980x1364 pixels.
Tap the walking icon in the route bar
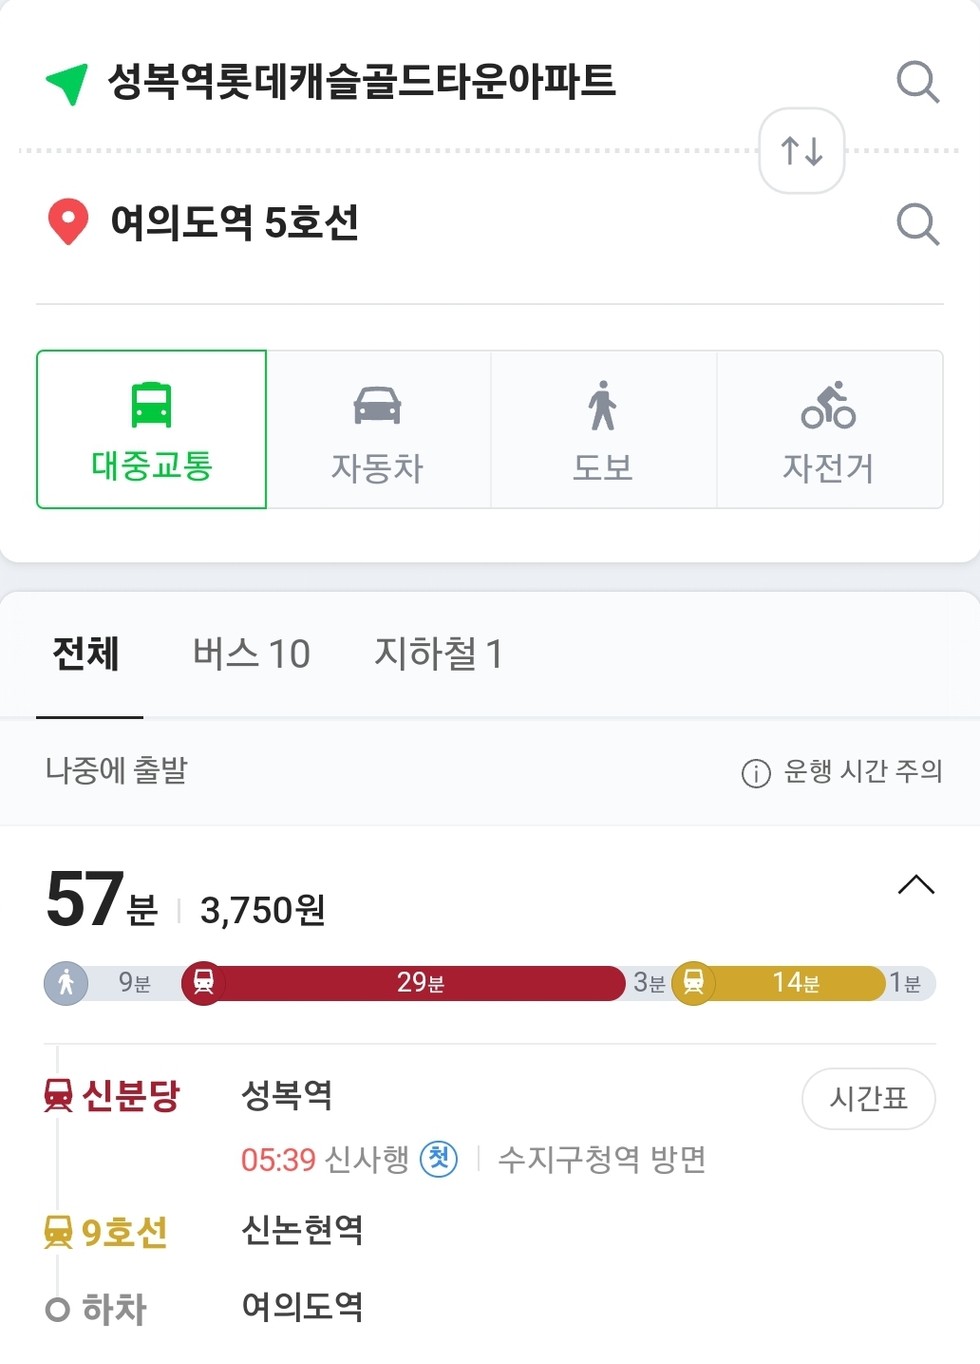tap(66, 984)
